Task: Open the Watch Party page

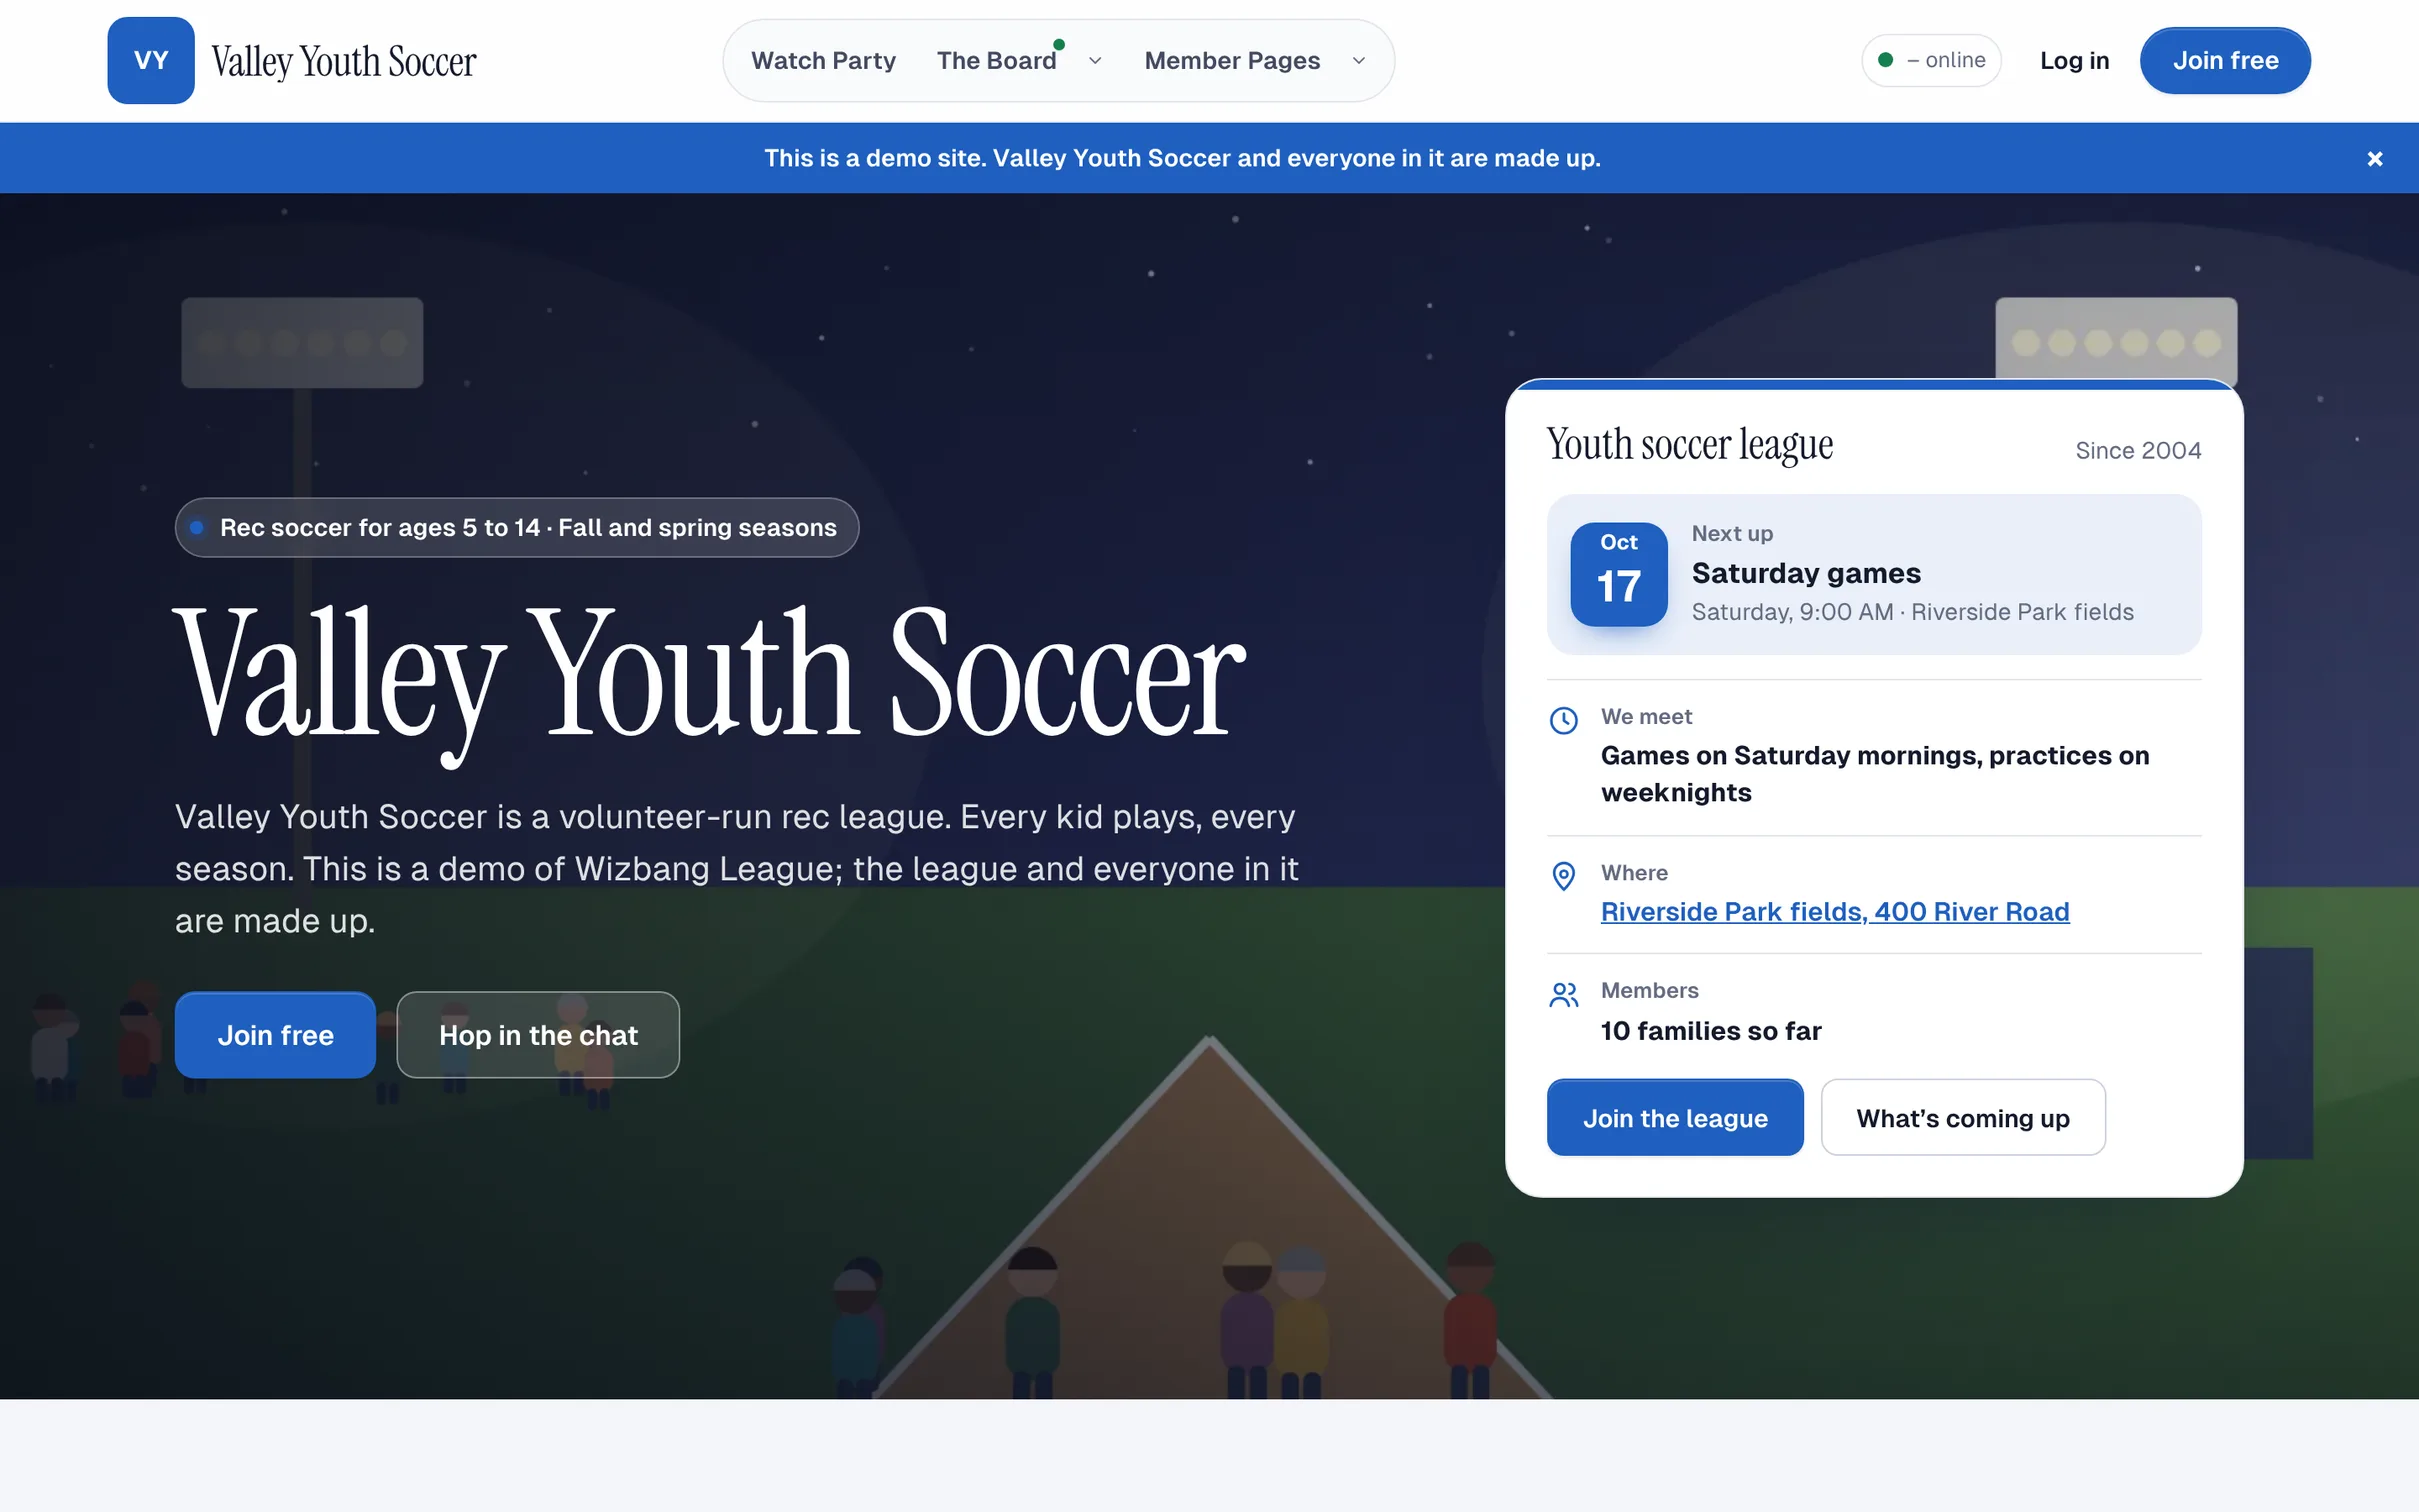Action: (823, 61)
